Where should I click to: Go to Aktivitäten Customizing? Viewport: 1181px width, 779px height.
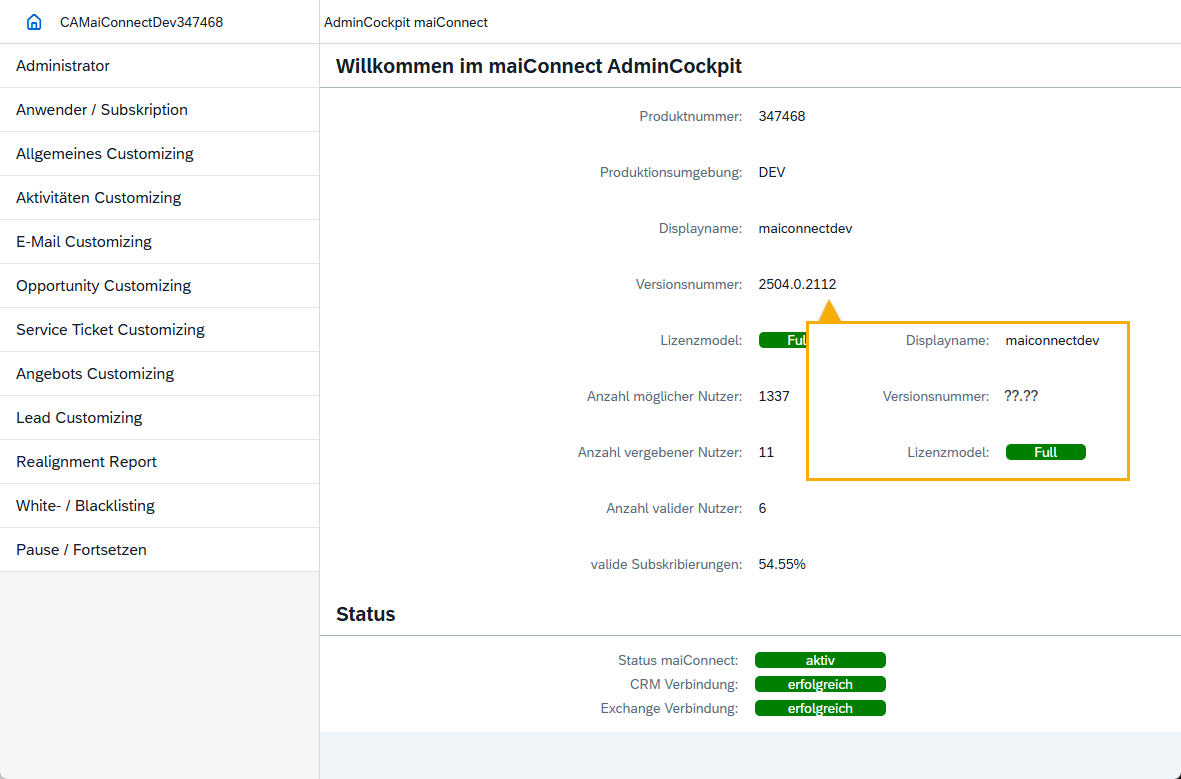[x=99, y=198]
